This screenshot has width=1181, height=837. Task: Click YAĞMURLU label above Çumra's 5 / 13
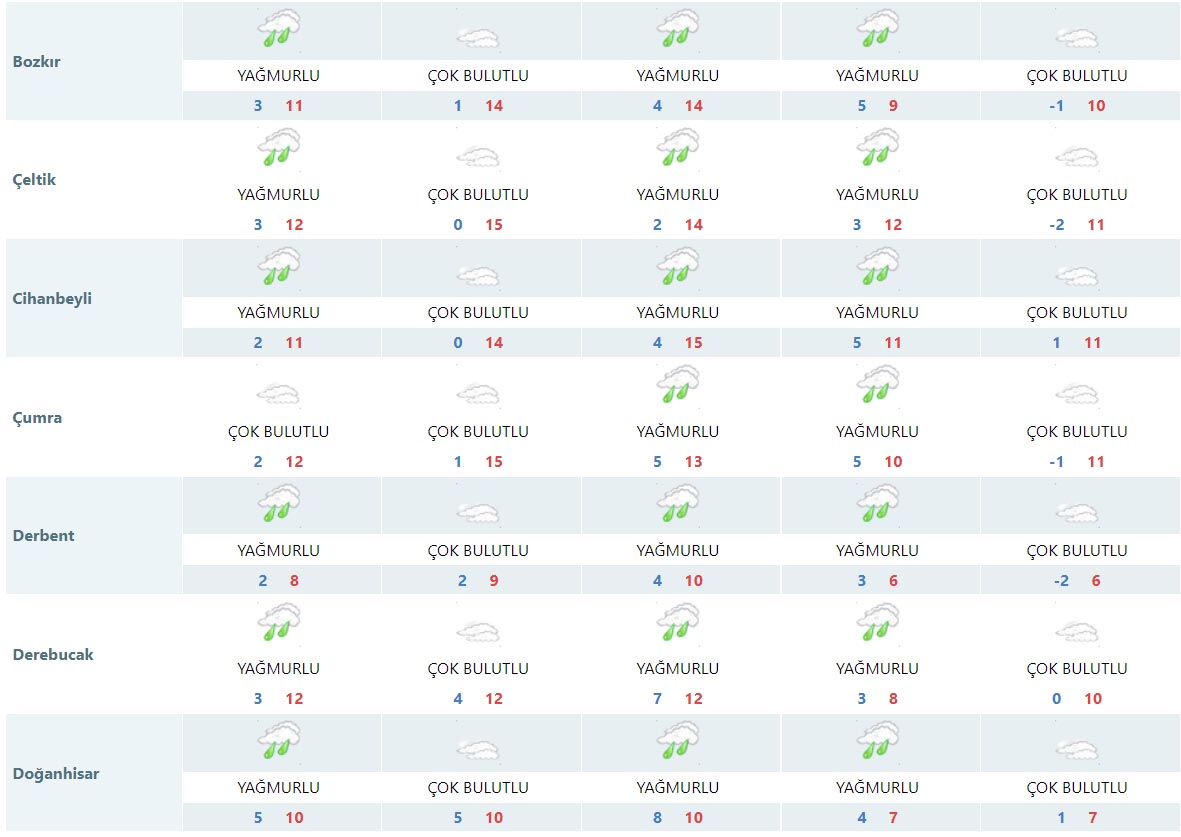click(678, 432)
